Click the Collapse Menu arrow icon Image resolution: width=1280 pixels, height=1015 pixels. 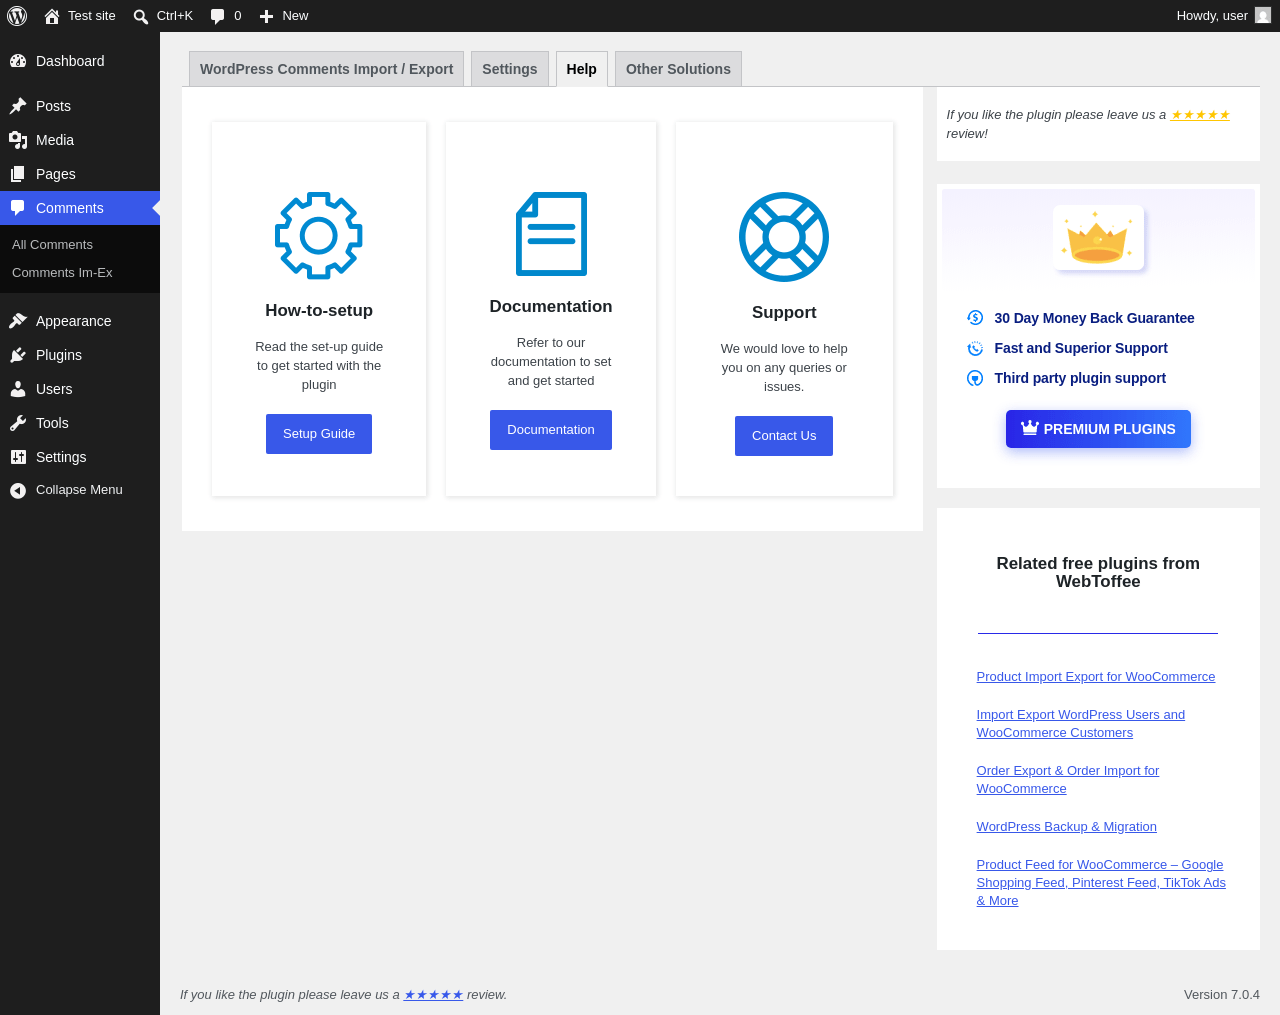coord(18,490)
